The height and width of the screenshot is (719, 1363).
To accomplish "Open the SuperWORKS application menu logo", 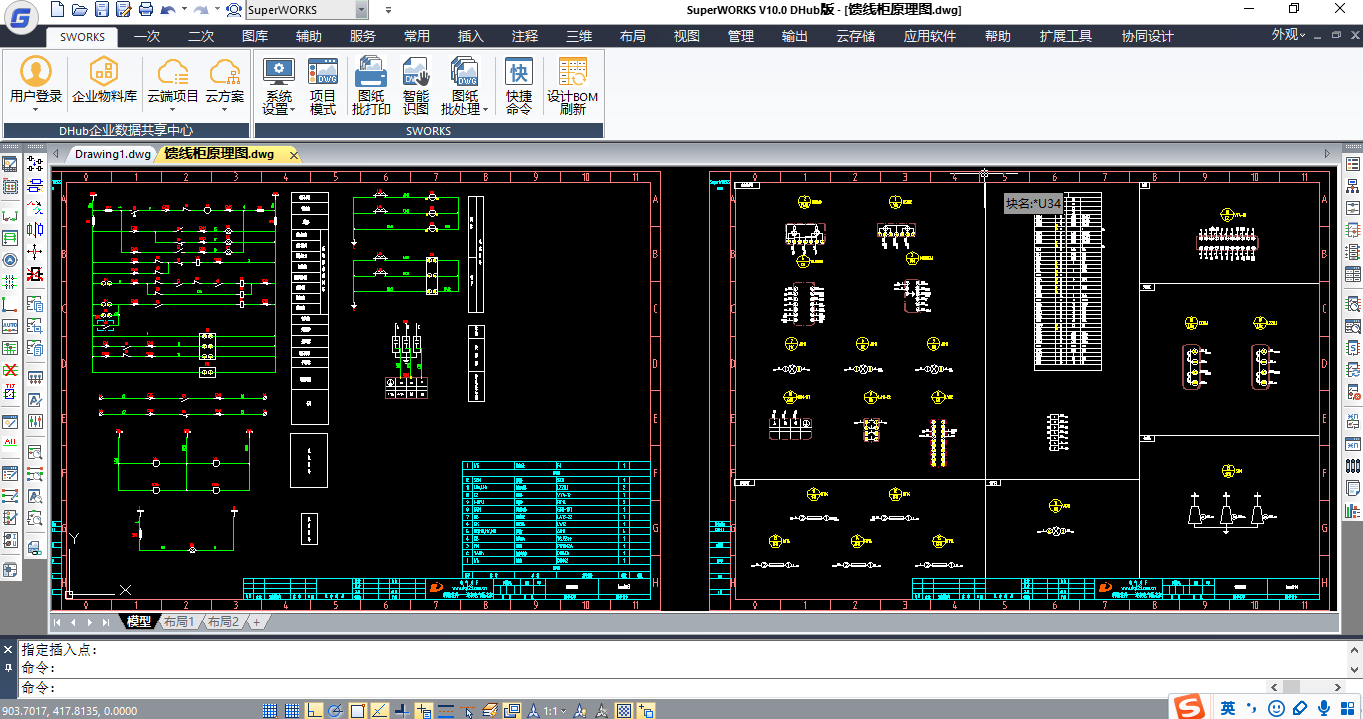I will tap(20, 17).
